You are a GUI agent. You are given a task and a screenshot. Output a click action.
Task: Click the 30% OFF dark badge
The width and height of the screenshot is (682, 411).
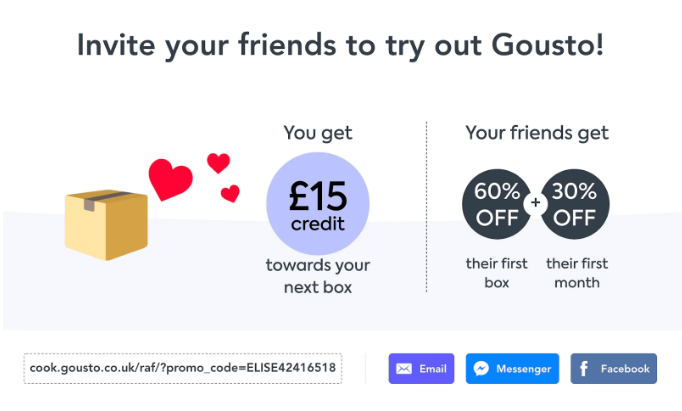pyautogui.click(x=575, y=203)
